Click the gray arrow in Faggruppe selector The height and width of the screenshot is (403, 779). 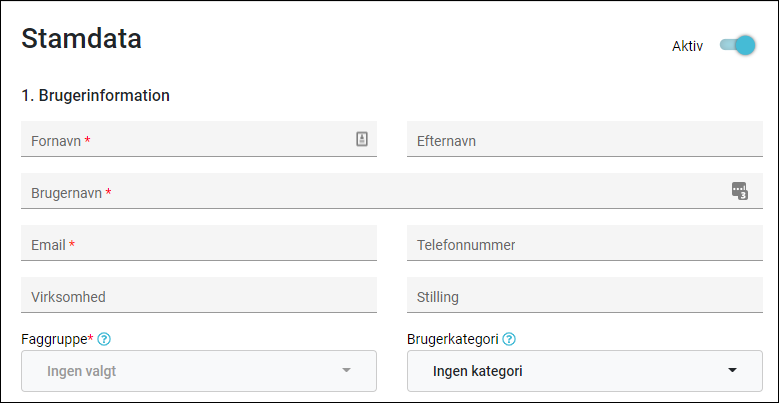(x=347, y=370)
